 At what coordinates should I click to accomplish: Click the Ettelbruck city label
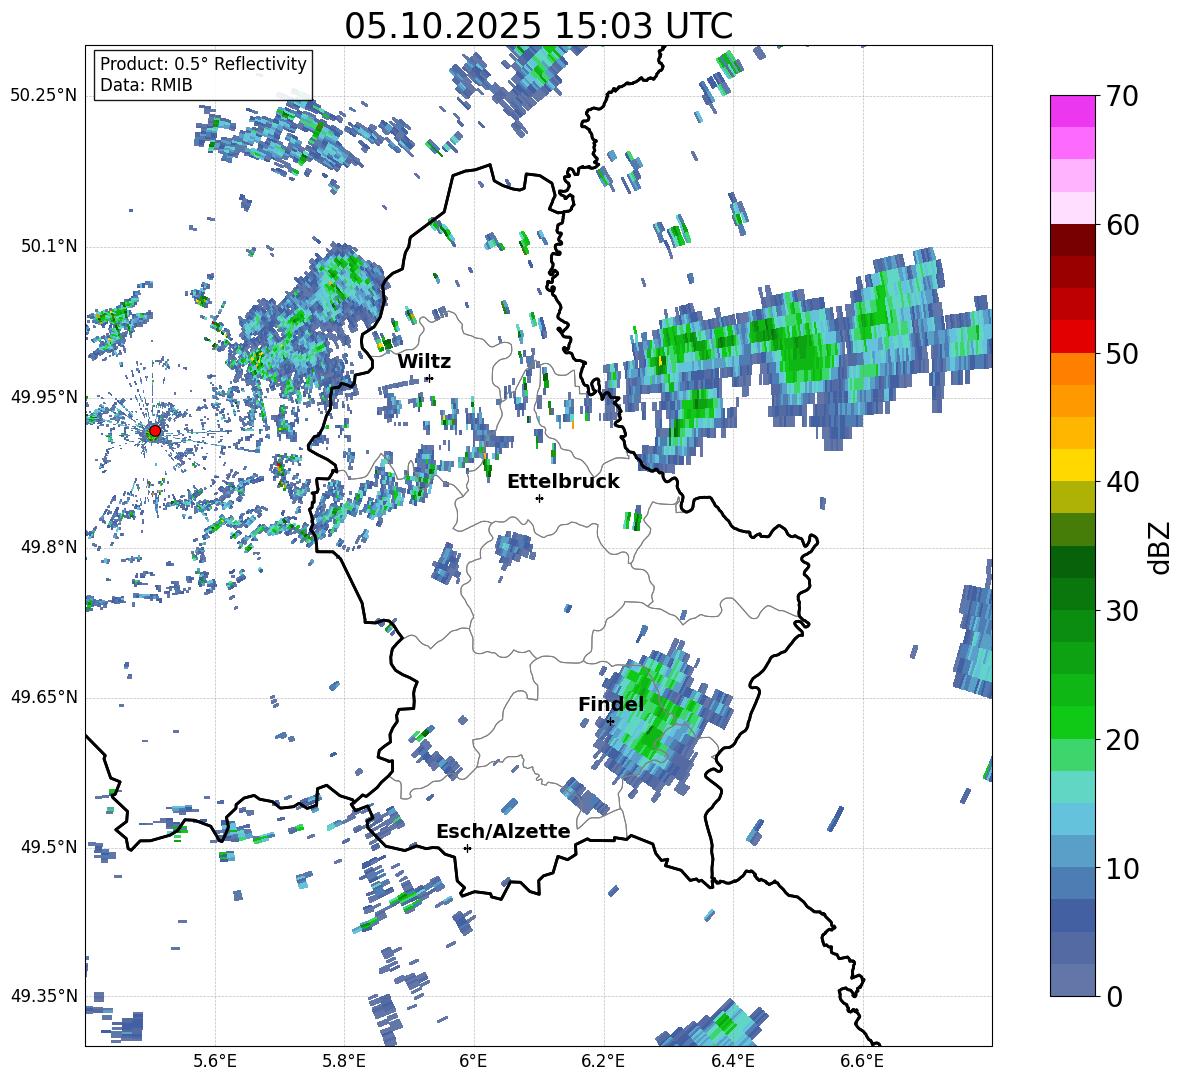coord(563,482)
